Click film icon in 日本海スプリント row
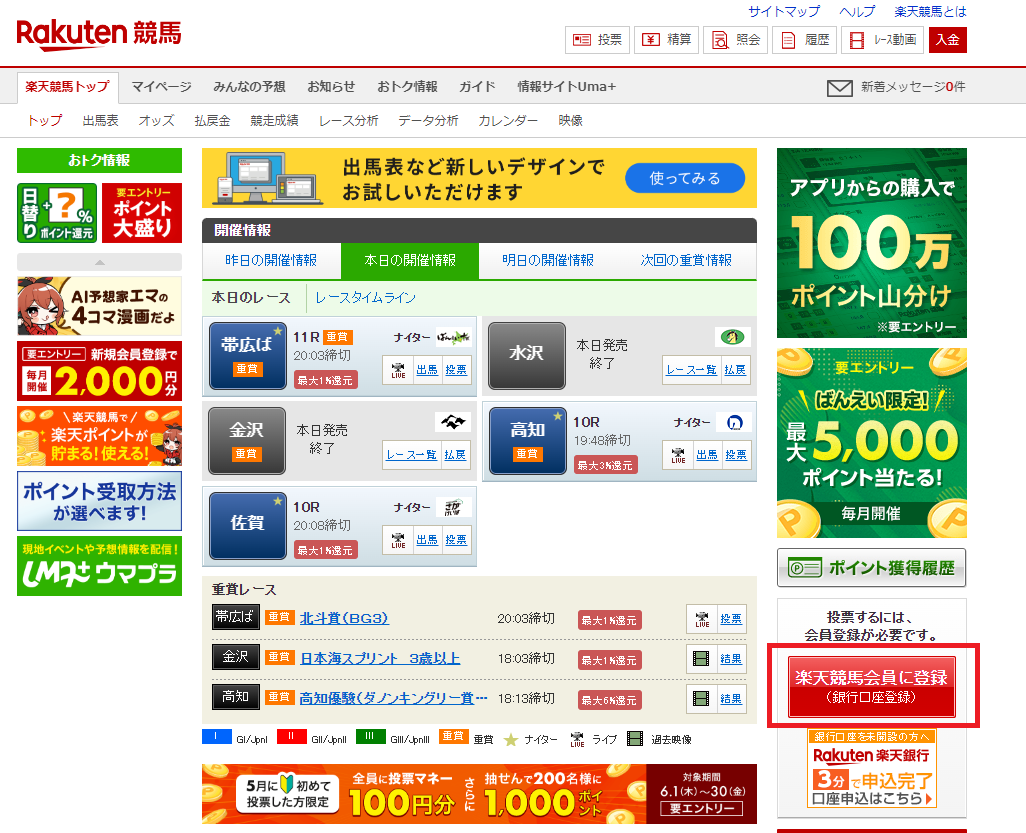Image resolution: width=1026 pixels, height=833 pixels. (x=701, y=659)
